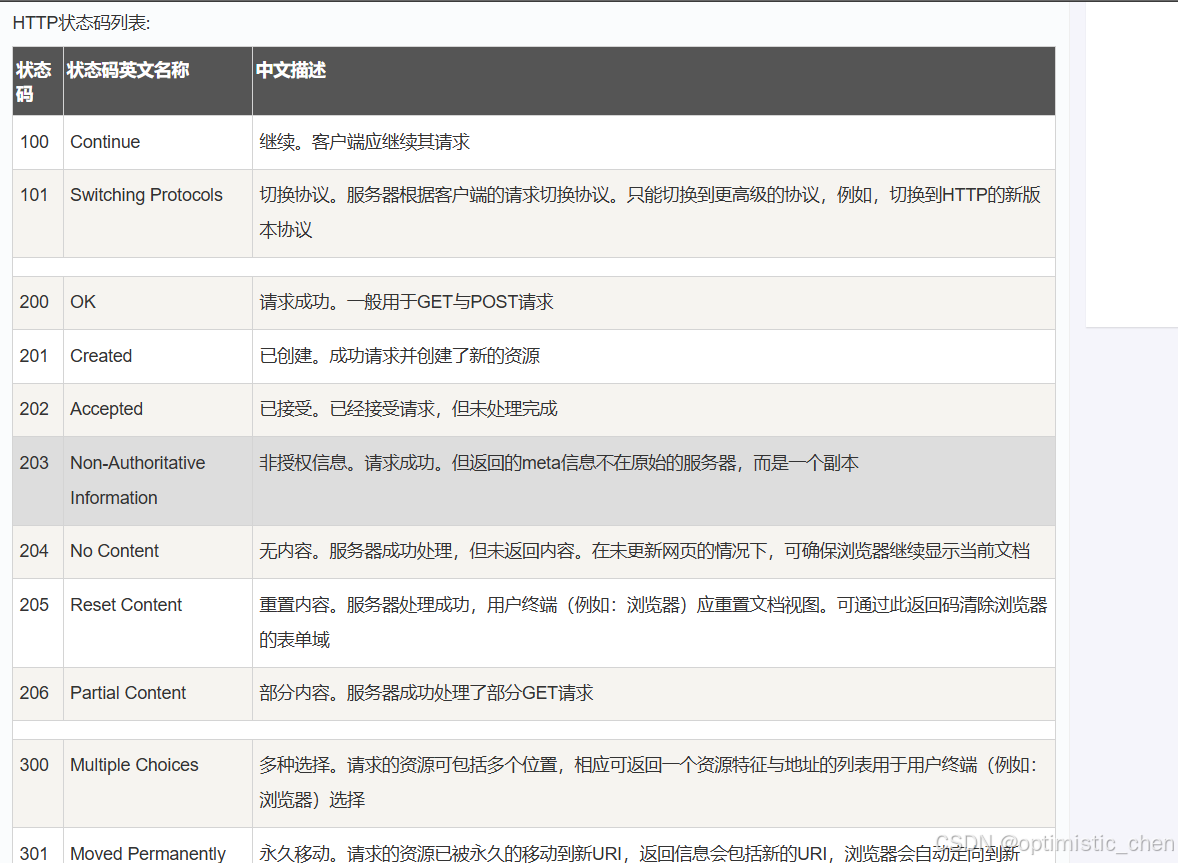
Task: Click the 'Created' name cell
Action: click(158, 356)
